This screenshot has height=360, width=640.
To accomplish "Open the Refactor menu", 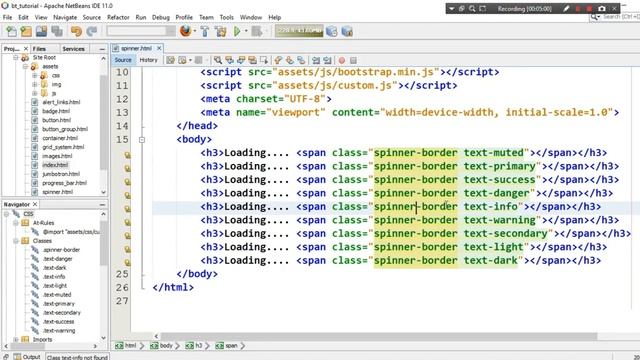I will (118, 17).
